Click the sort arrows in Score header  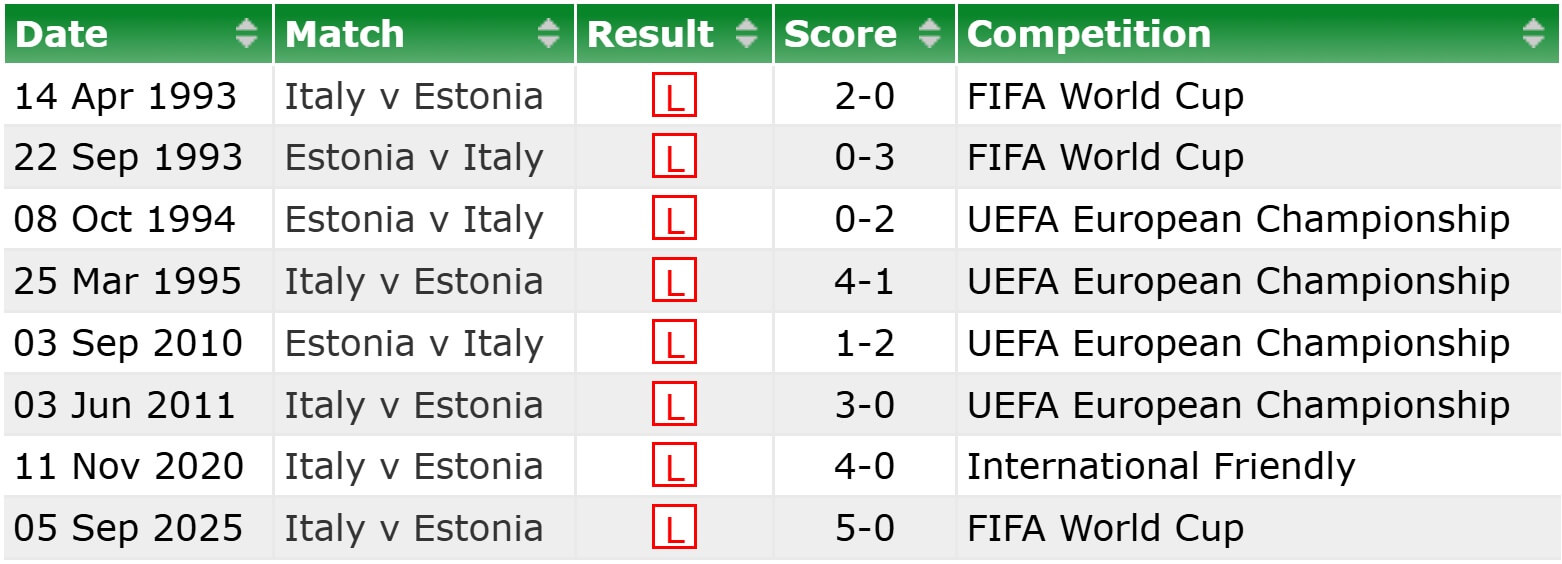coord(930,34)
